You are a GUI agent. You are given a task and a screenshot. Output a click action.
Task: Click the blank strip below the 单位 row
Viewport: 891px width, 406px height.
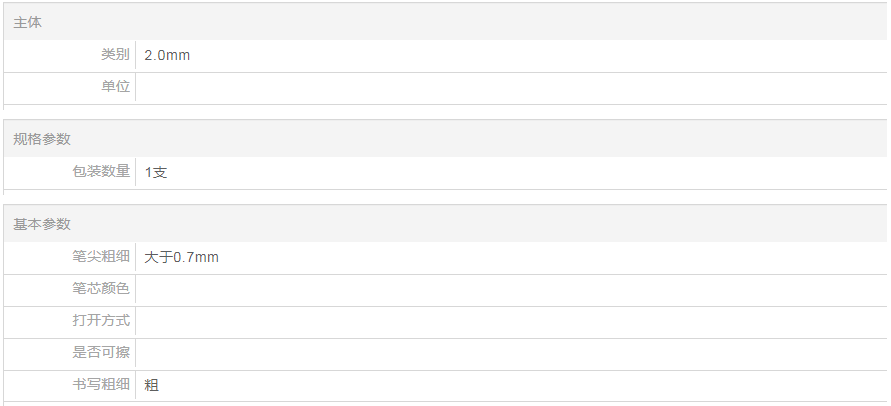(445, 108)
